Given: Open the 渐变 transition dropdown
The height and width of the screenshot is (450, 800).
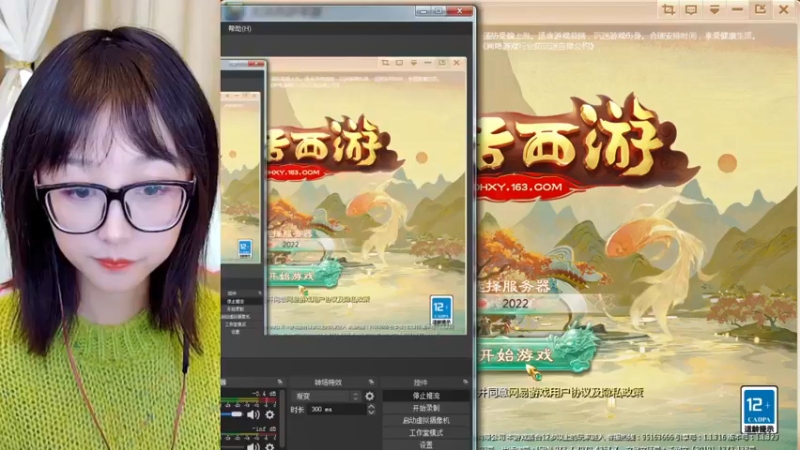Looking at the screenshot, I should pos(327,396).
